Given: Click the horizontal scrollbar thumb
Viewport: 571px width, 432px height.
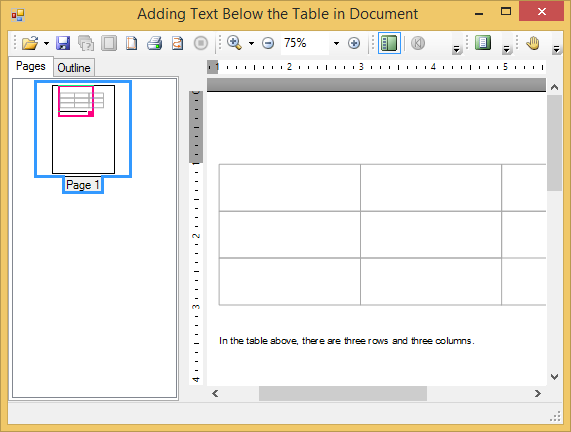Looking at the screenshot, I should (x=343, y=393).
